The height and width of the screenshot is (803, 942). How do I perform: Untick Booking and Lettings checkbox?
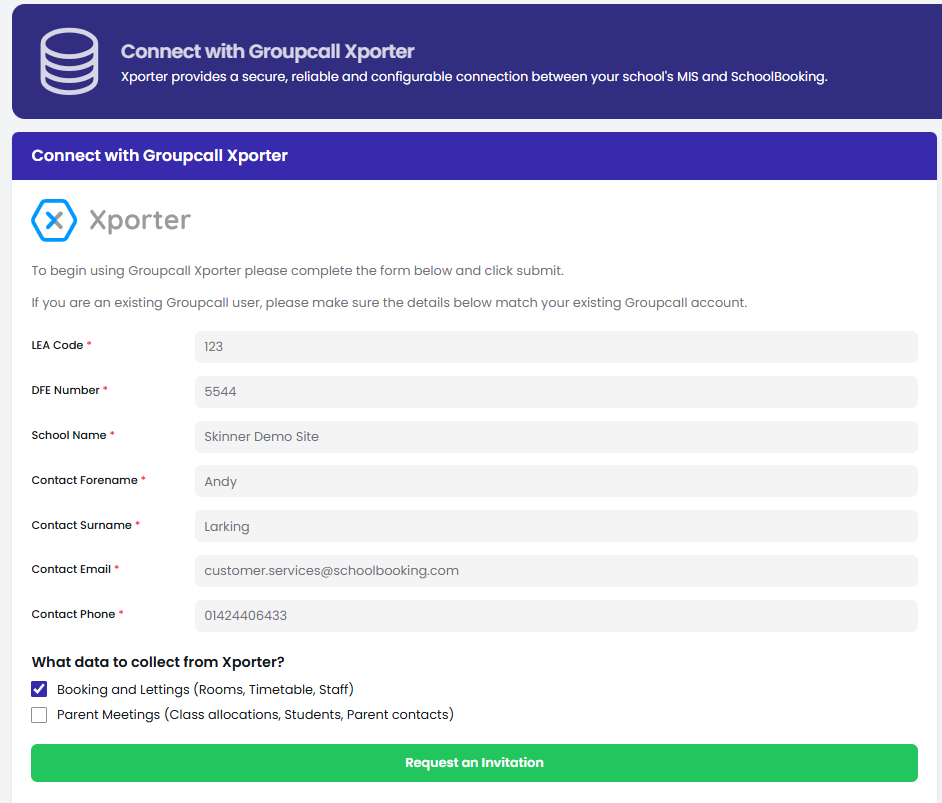pos(39,689)
